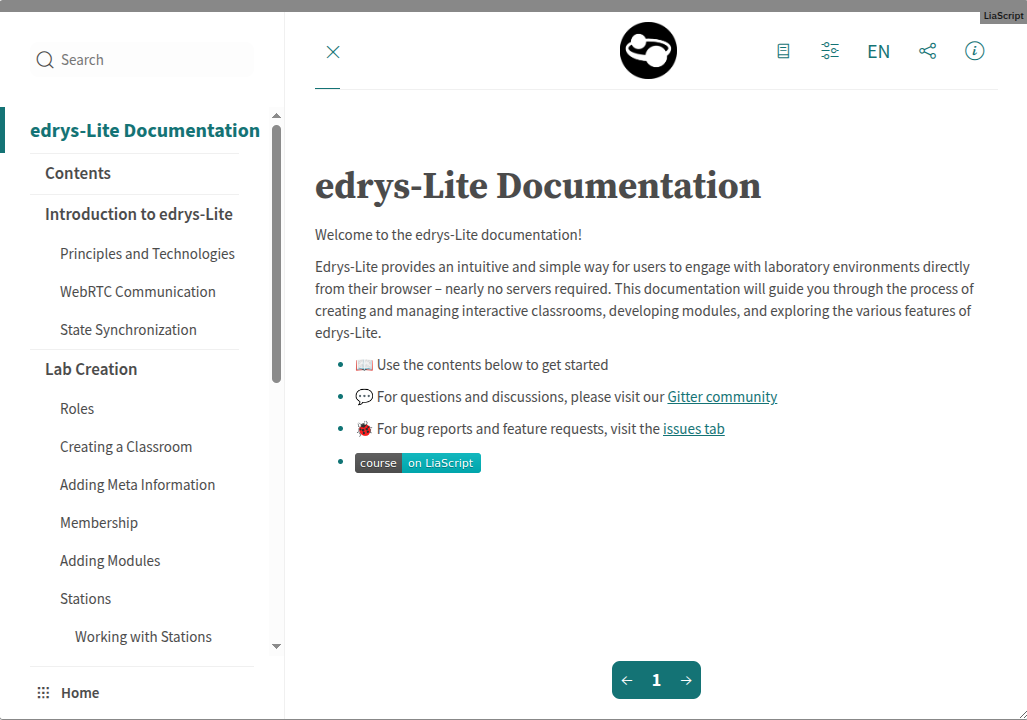Image resolution: width=1027 pixels, height=720 pixels.
Task: Show course information icon
Action: point(974,51)
